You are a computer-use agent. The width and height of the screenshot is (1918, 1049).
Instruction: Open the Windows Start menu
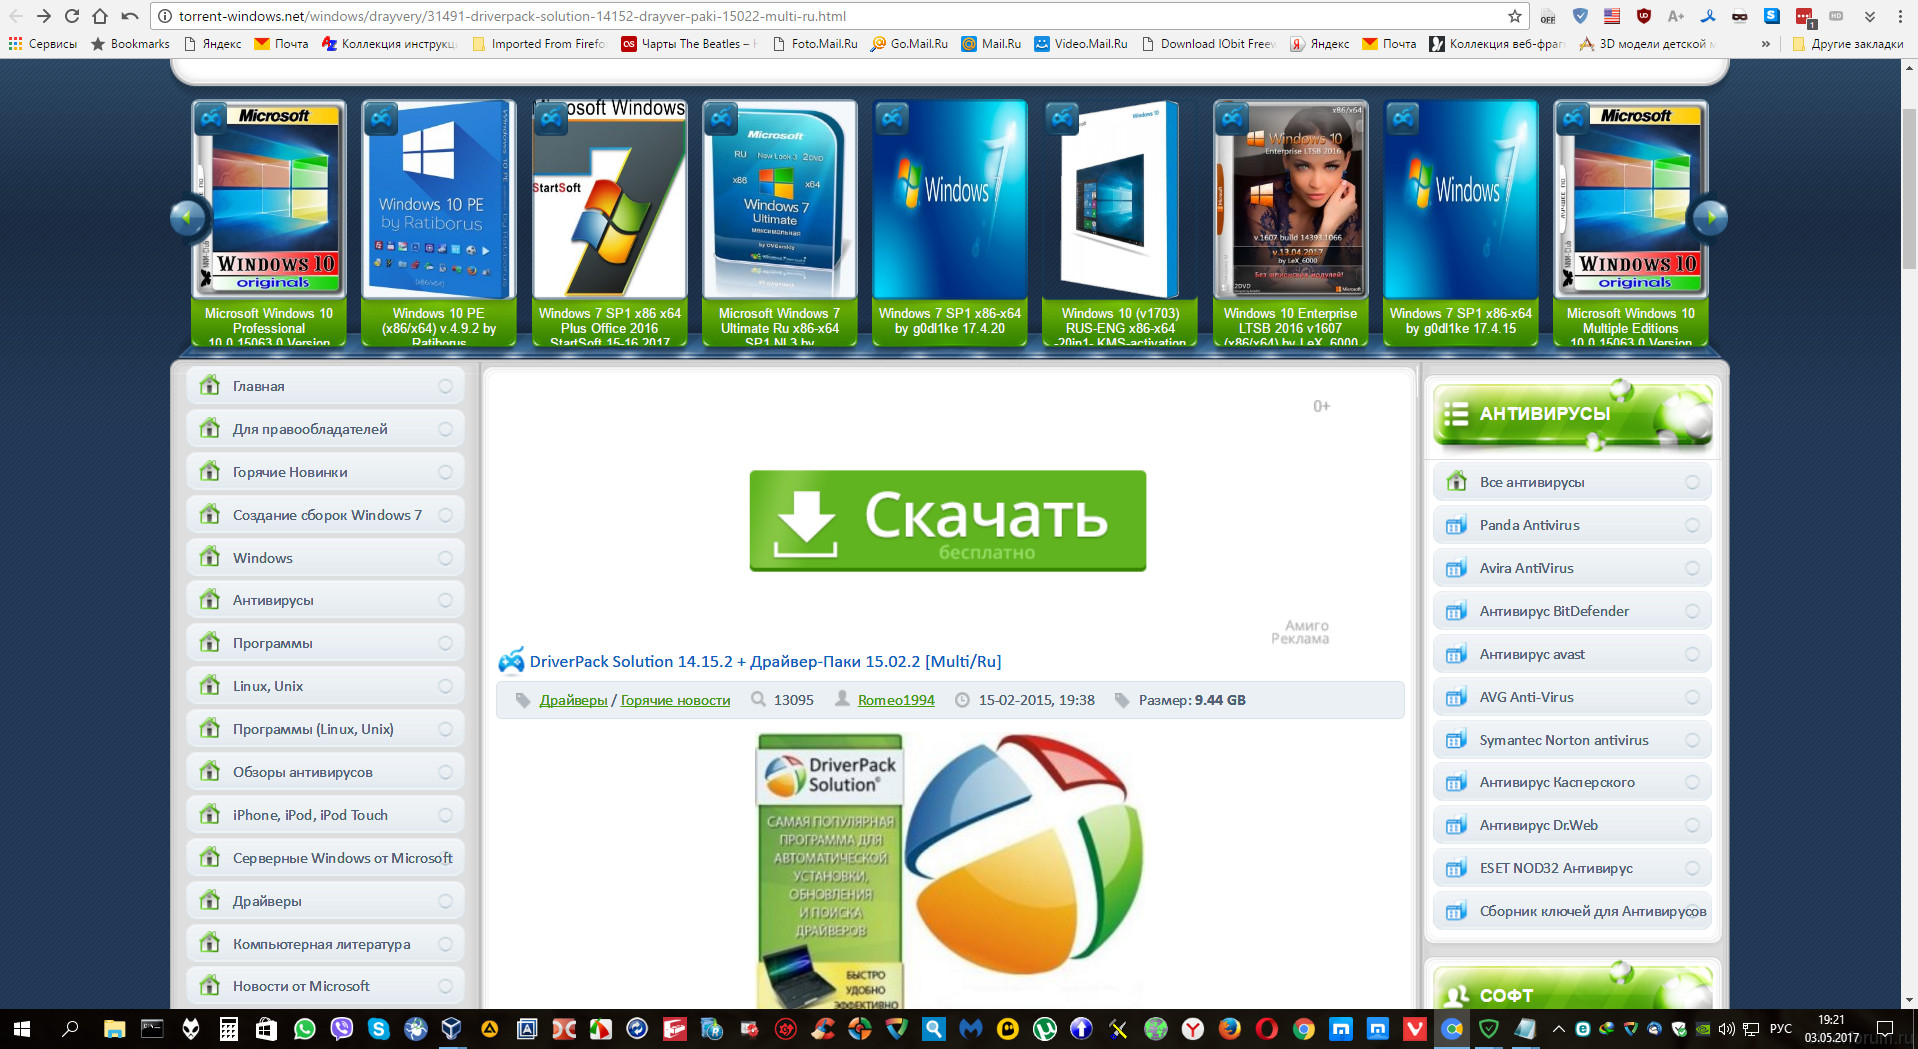pyautogui.click(x=22, y=1029)
